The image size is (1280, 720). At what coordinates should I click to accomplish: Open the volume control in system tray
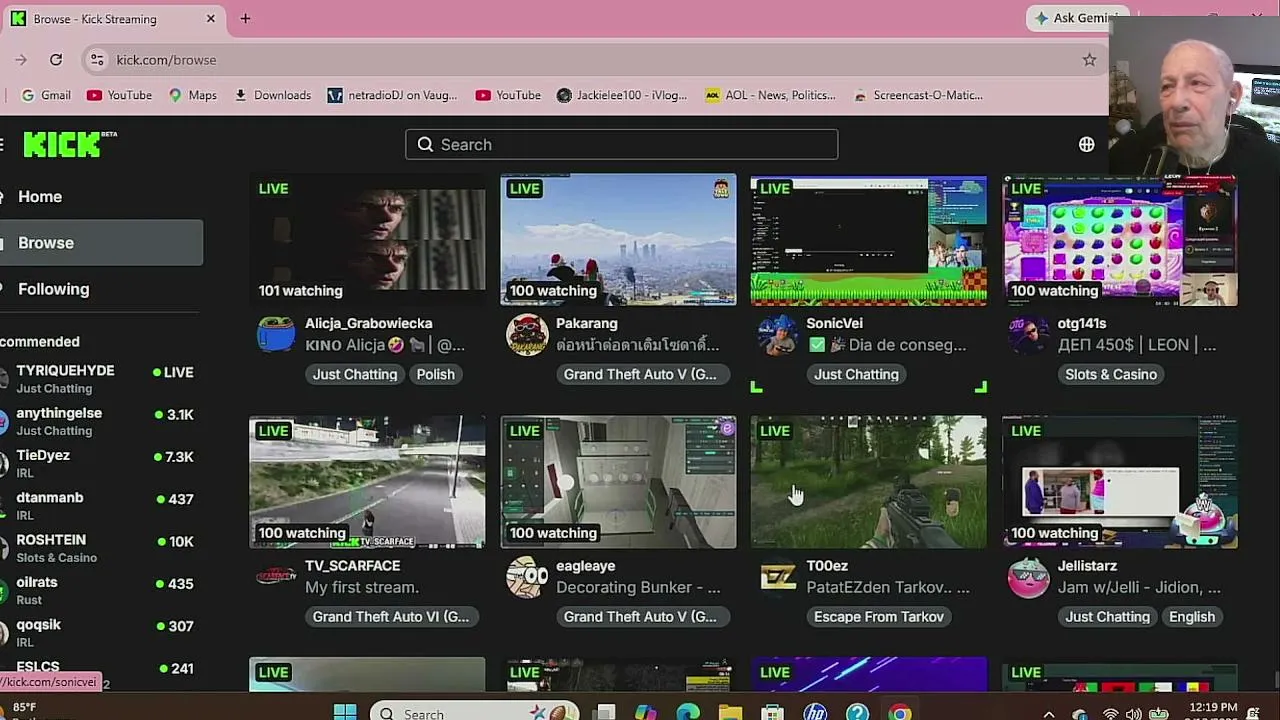coord(1134,714)
